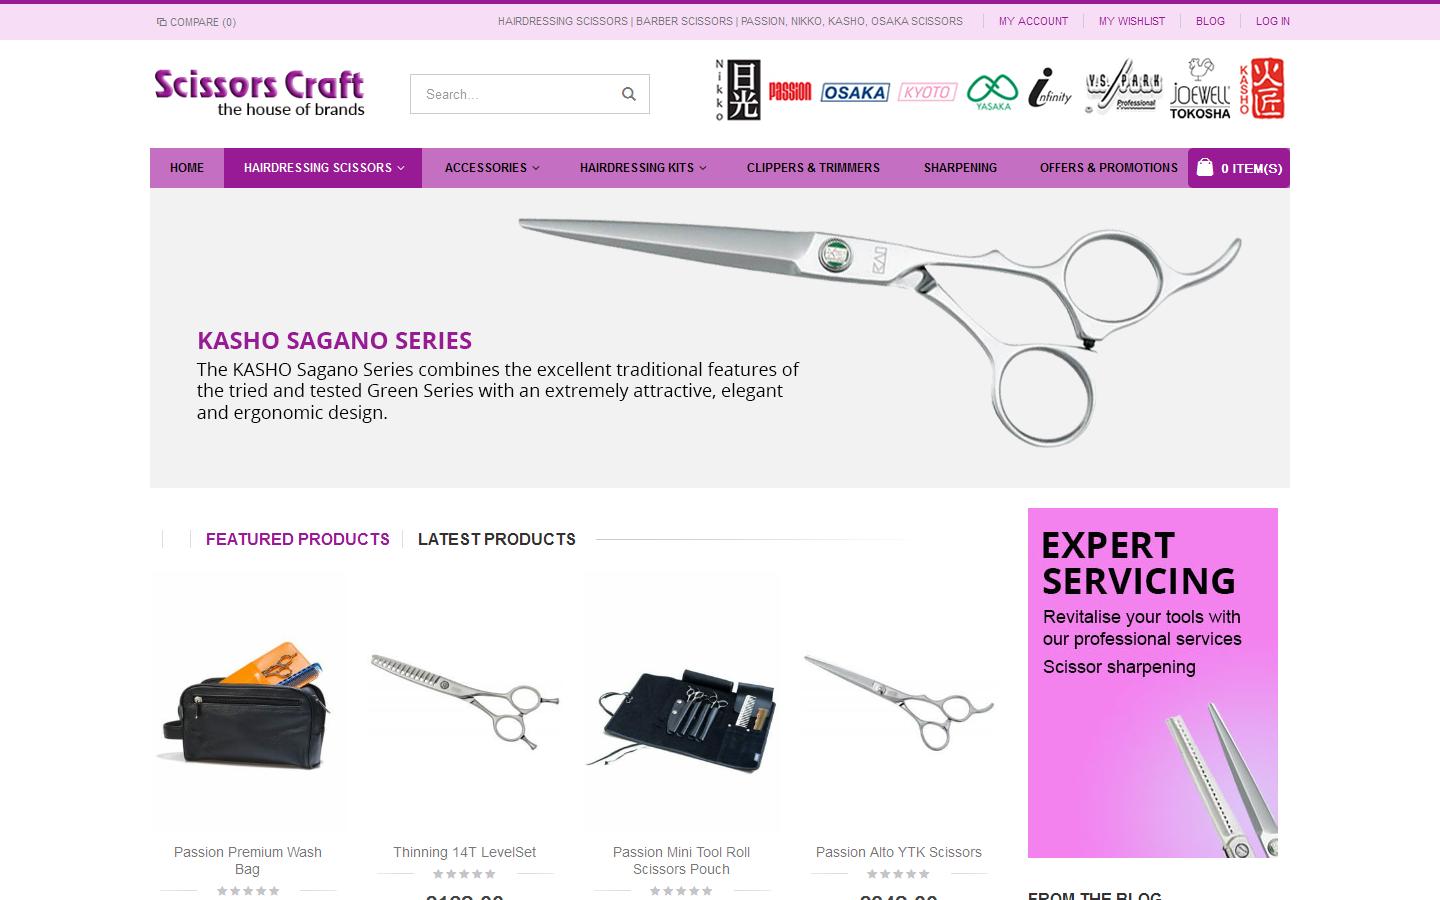Open the Passion Premium Wash Bag thumbnail
Viewport: 1440px width, 900px height.
click(x=248, y=704)
